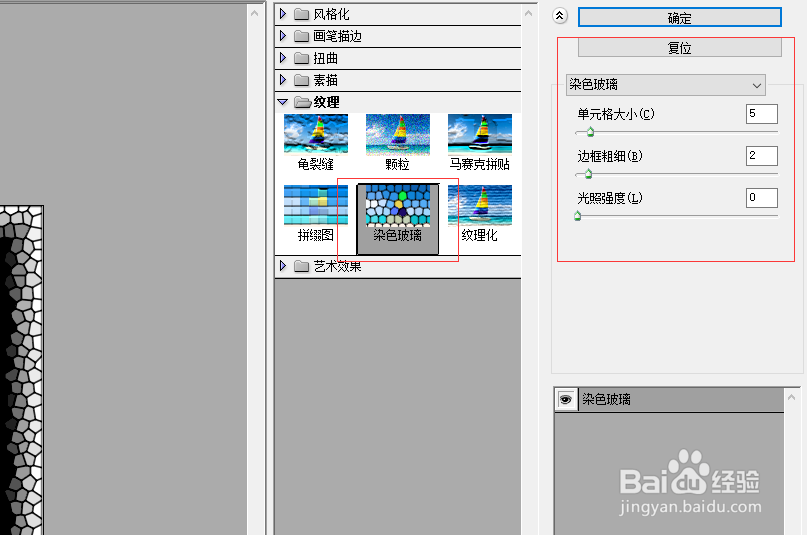Viewport: 807px width, 535px height.
Task: Expand the 艺术效果 filter folder
Action: [x=283, y=266]
